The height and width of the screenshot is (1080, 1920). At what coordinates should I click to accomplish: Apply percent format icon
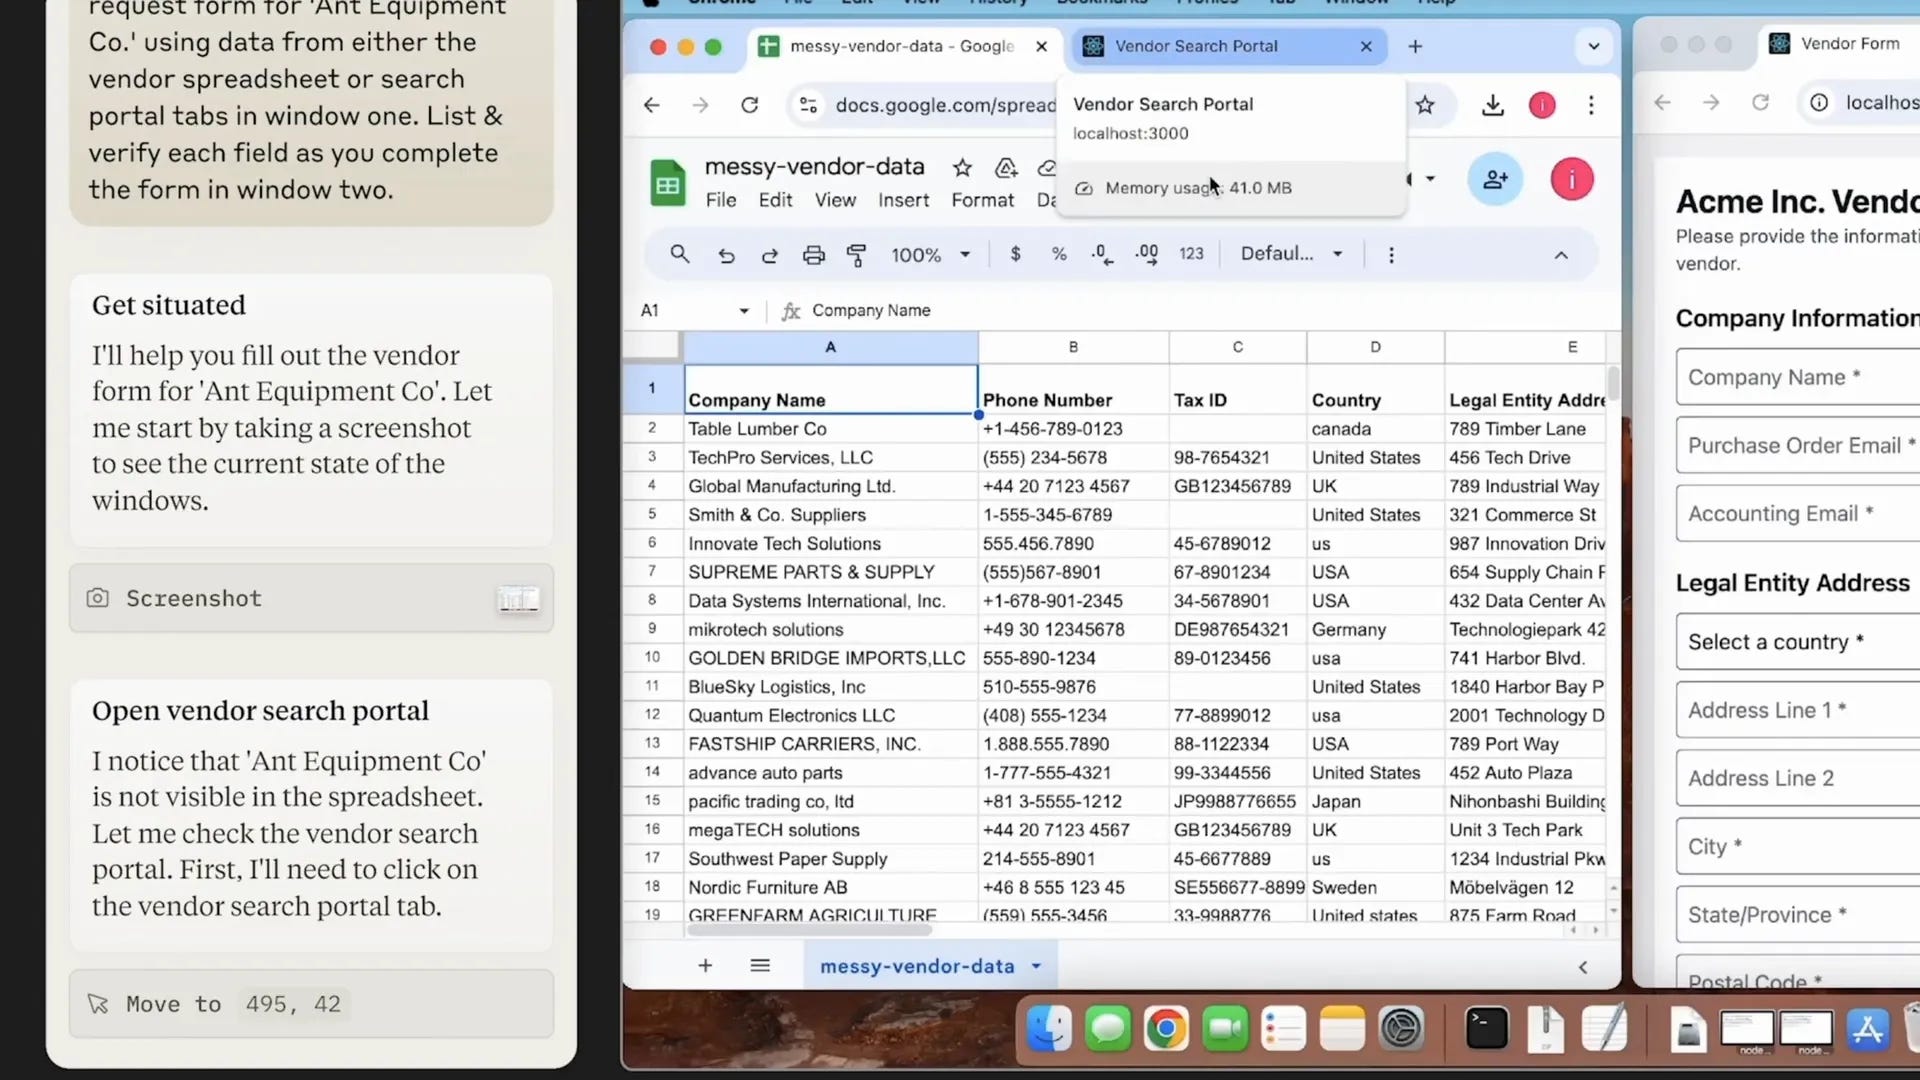[1058, 254]
